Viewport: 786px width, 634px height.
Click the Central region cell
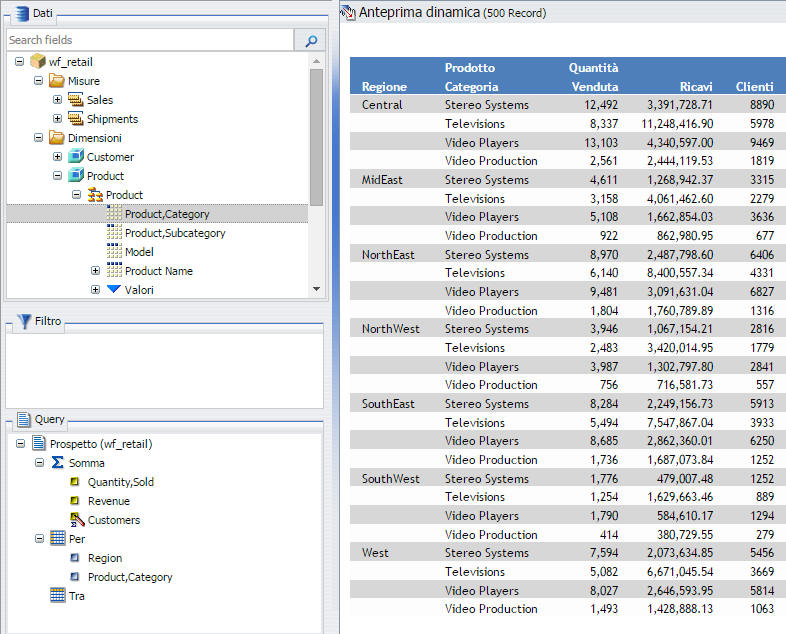(382, 105)
